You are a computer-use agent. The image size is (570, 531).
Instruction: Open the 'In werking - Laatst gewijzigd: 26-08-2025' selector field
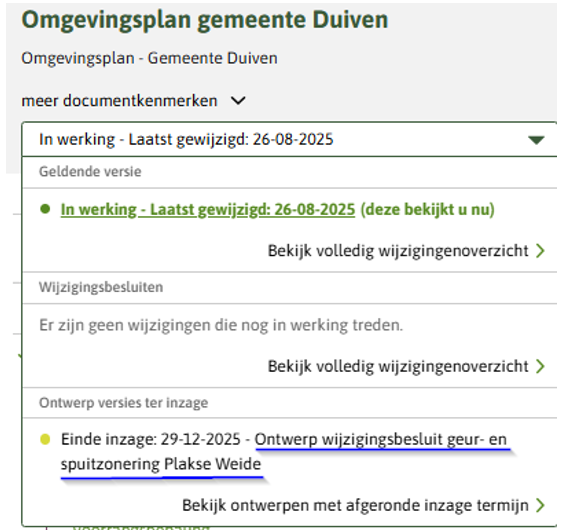289,140
